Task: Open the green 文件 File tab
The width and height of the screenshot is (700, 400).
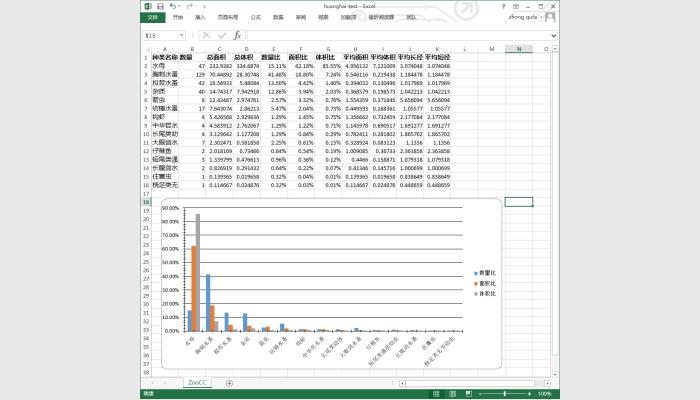Action: [153, 17]
